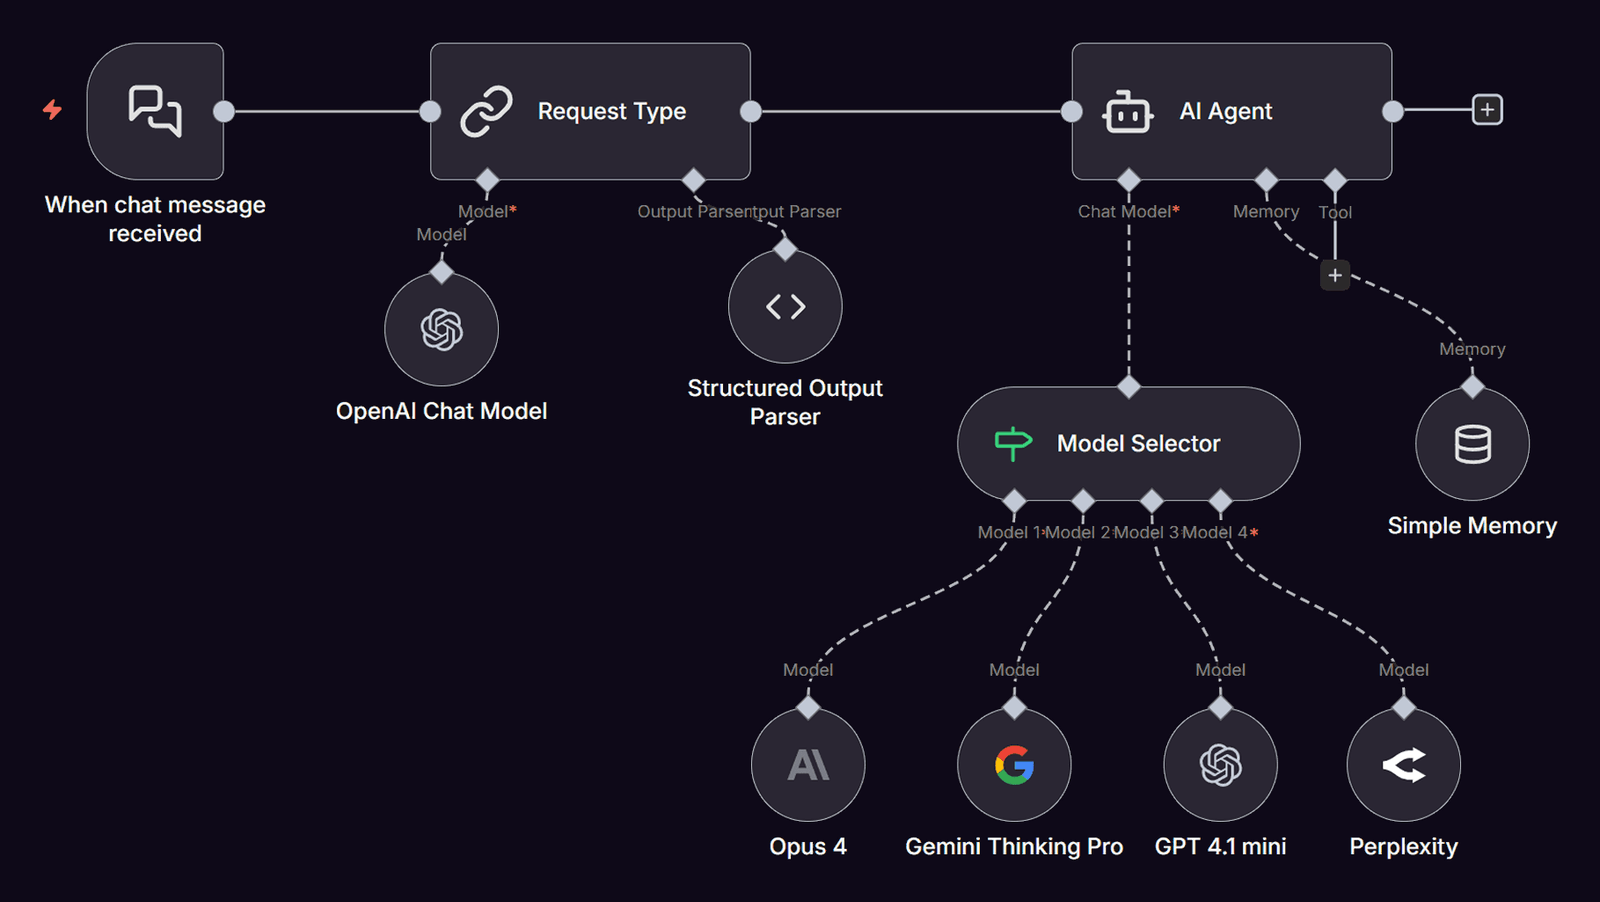Click the "Structured Output Parser" label
1600x902 pixels.
point(785,402)
